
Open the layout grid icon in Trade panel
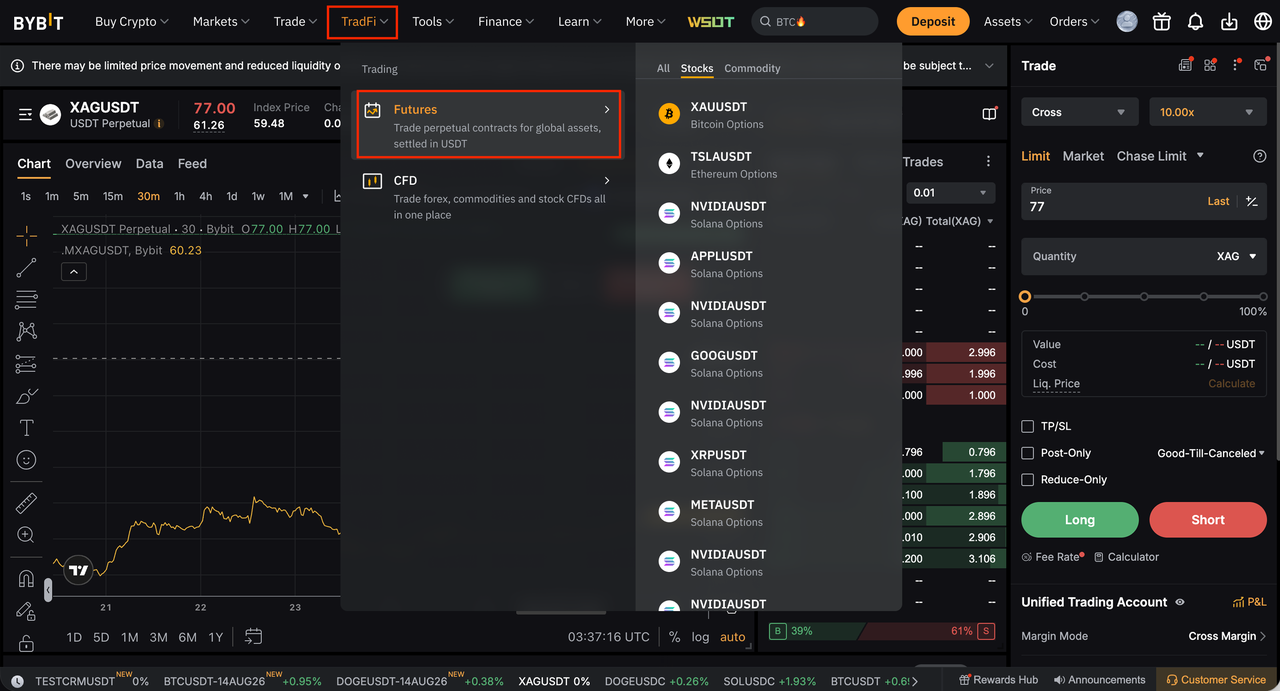click(1210, 65)
